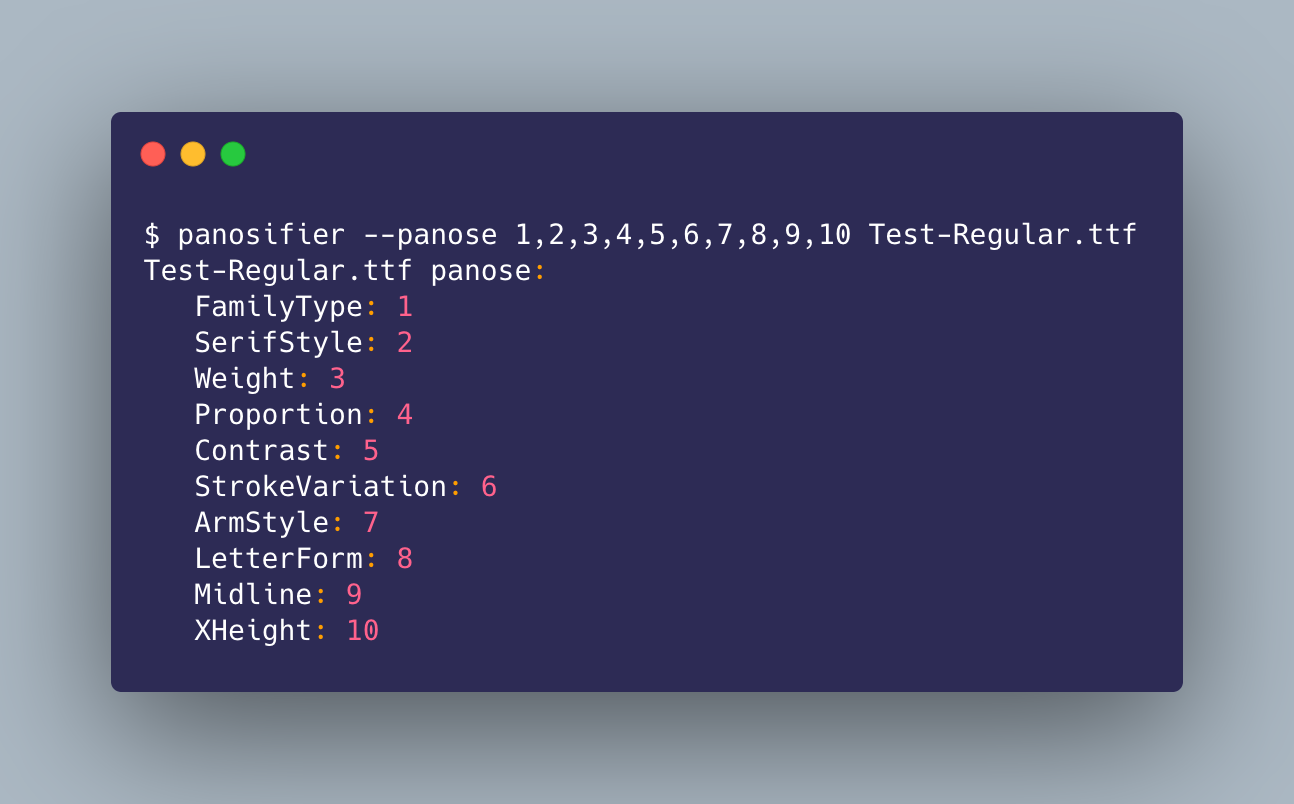Click the dollar sign shell prompt
The width and height of the screenshot is (1294, 804).
click(x=152, y=235)
